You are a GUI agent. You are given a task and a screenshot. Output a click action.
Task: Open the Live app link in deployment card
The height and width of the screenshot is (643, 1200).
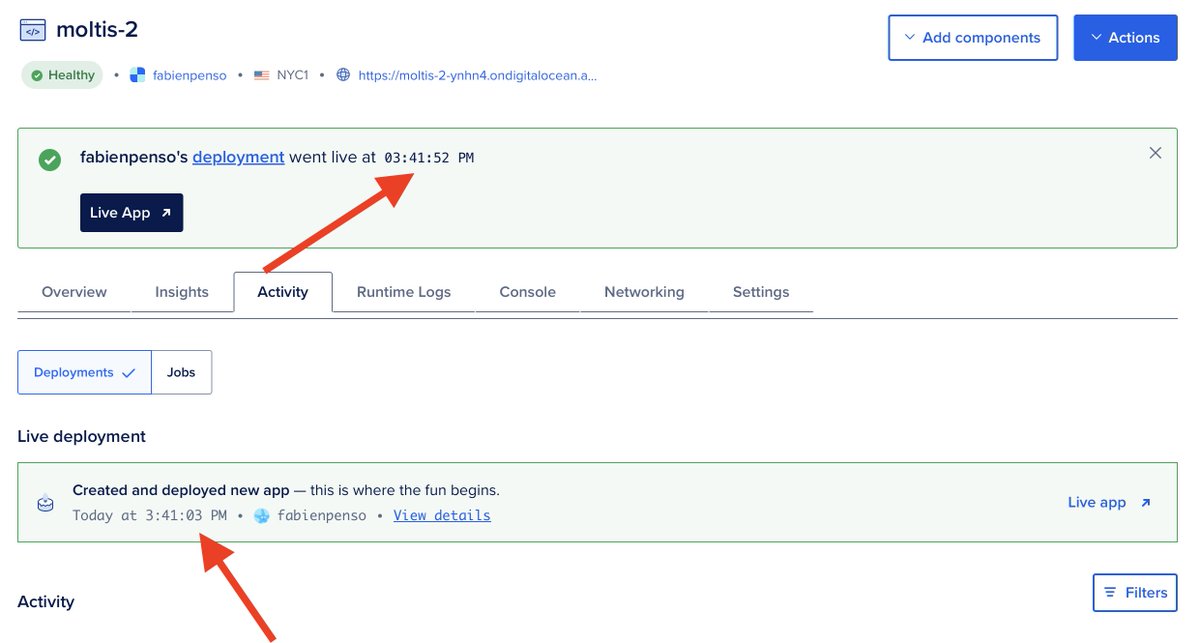[1109, 503]
